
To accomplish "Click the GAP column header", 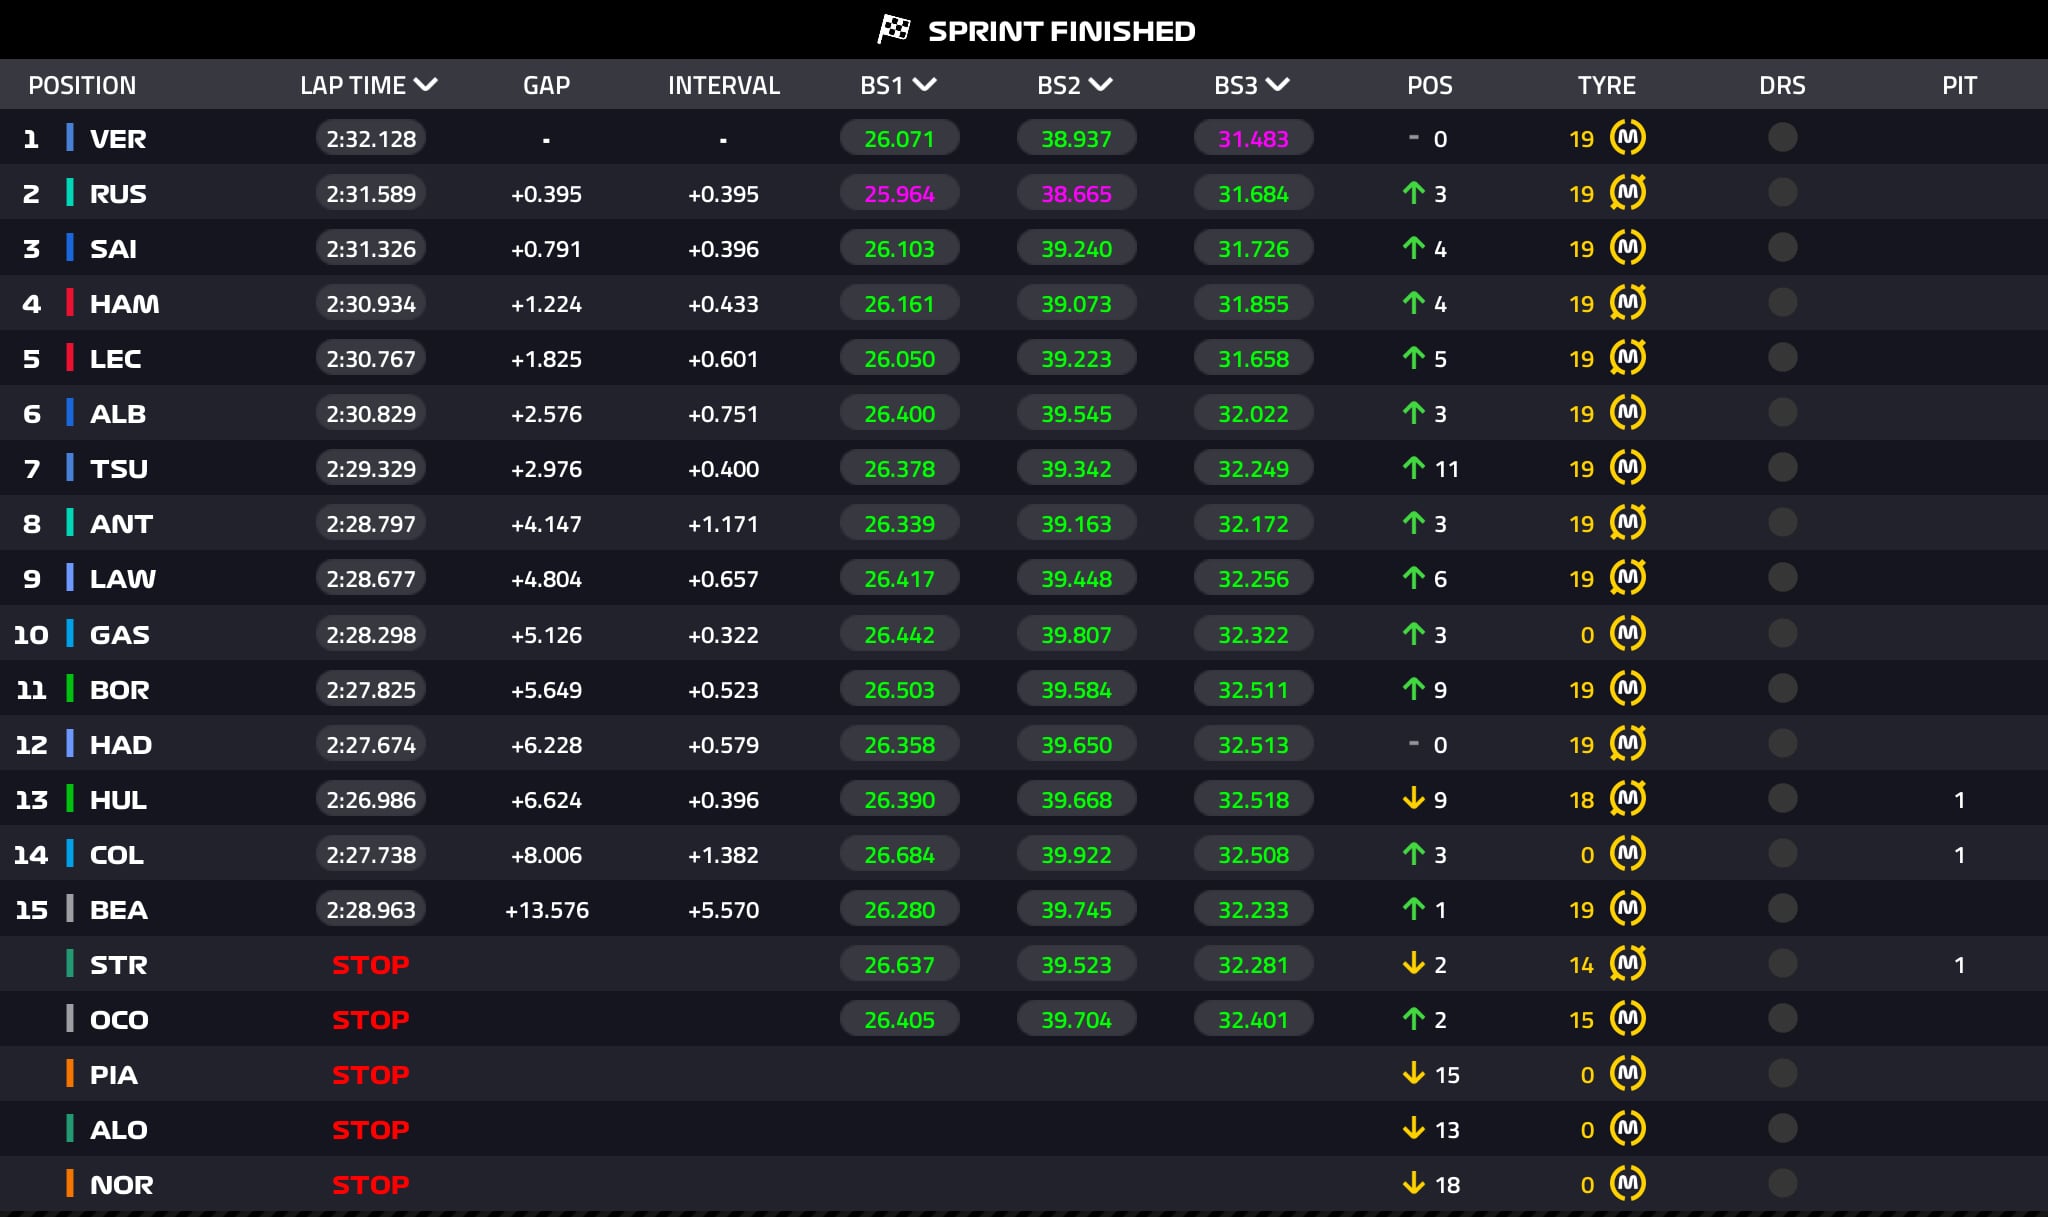I will pyautogui.click(x=546, y=85).
